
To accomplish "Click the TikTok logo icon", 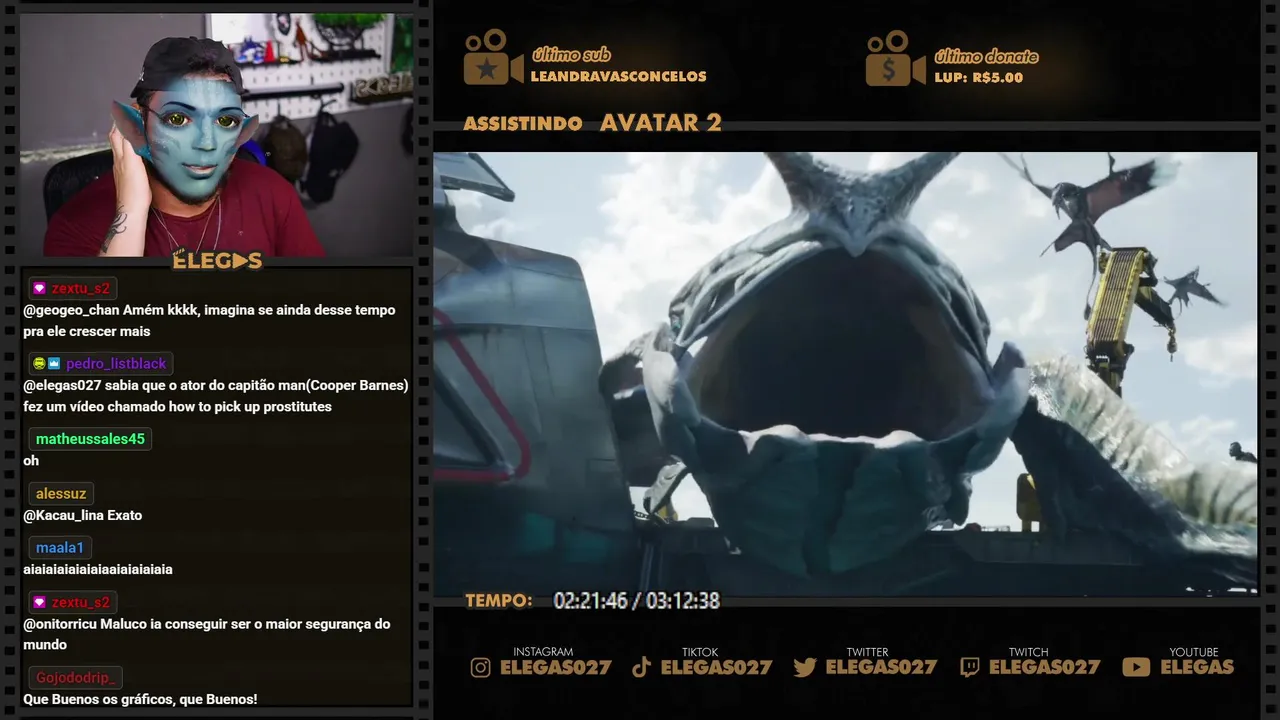I will coord(642,667).
